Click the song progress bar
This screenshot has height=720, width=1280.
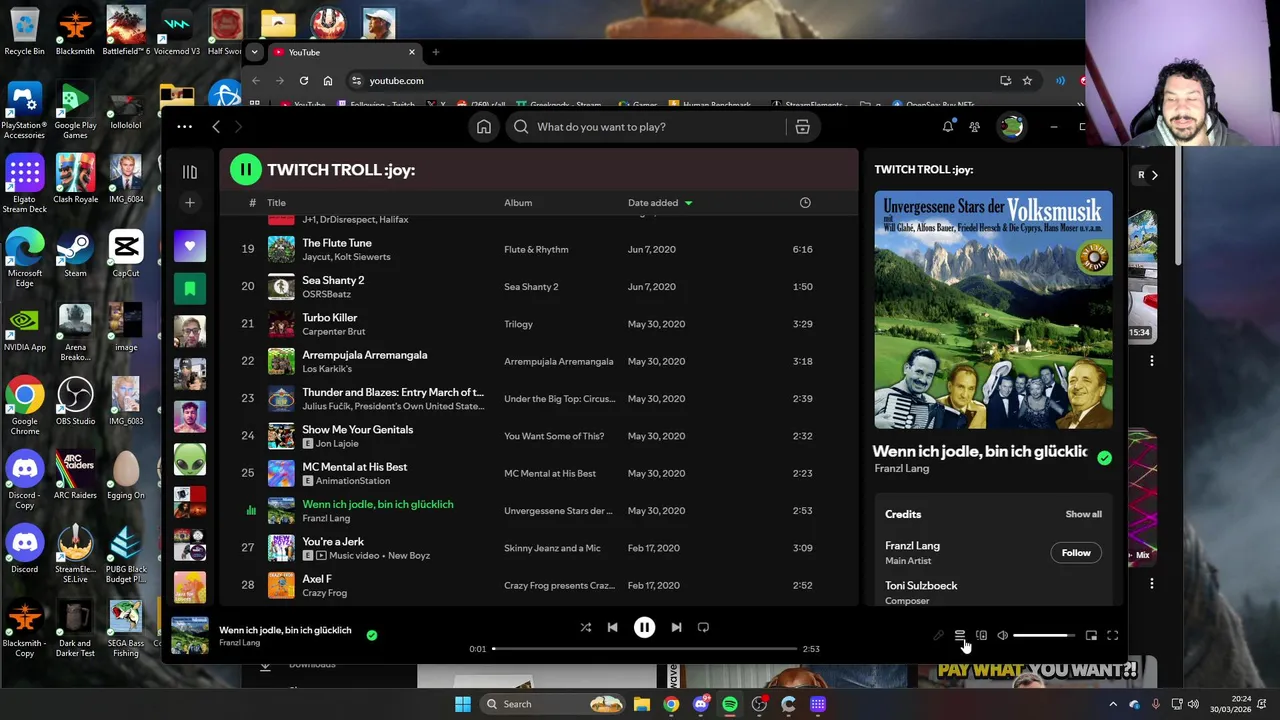pyautogui.click(x=644, y=649)
